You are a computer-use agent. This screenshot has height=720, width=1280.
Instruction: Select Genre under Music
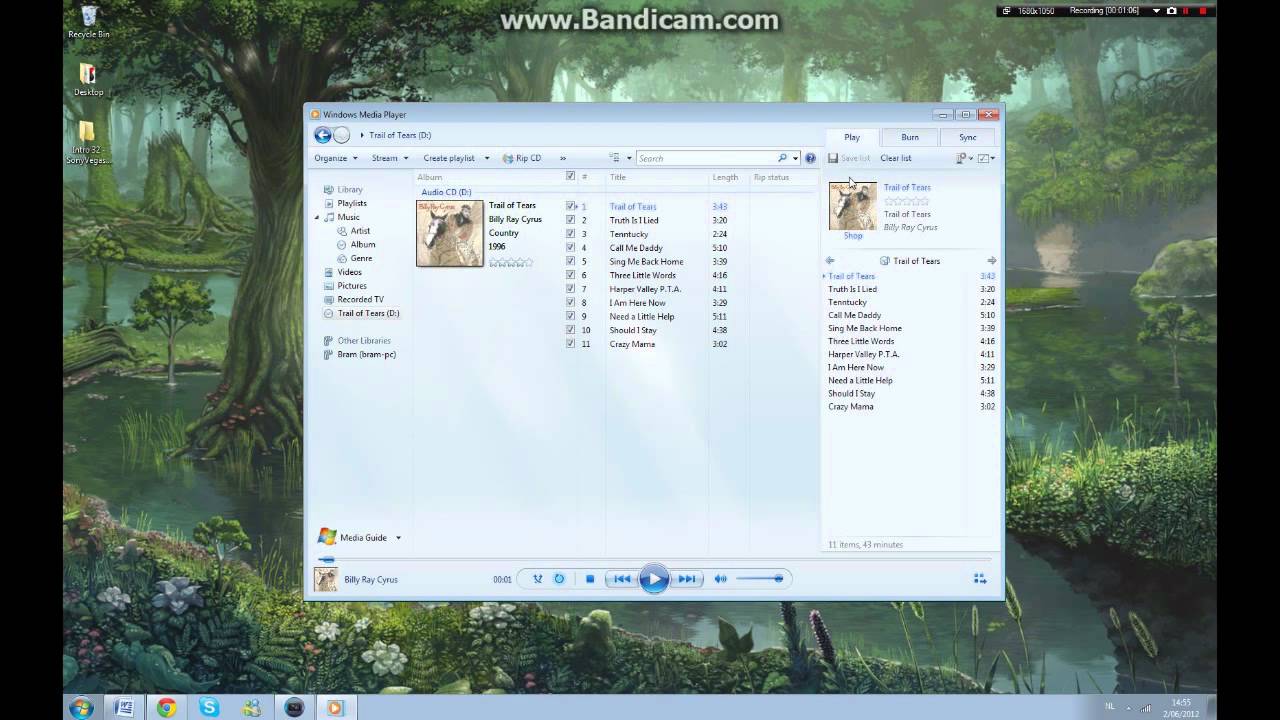coord(361,258)
